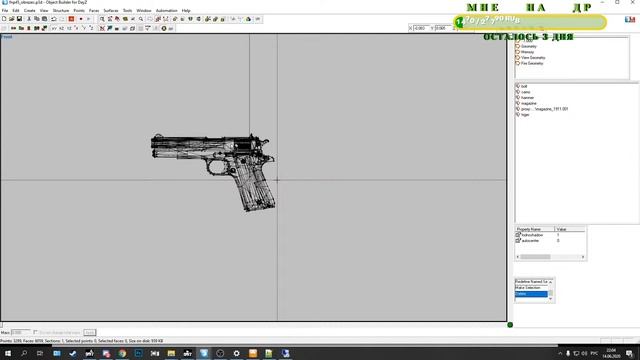Click the second magnifier icon in top toolbar
This screenshot has width=640, height=360.
click(141, 19)
